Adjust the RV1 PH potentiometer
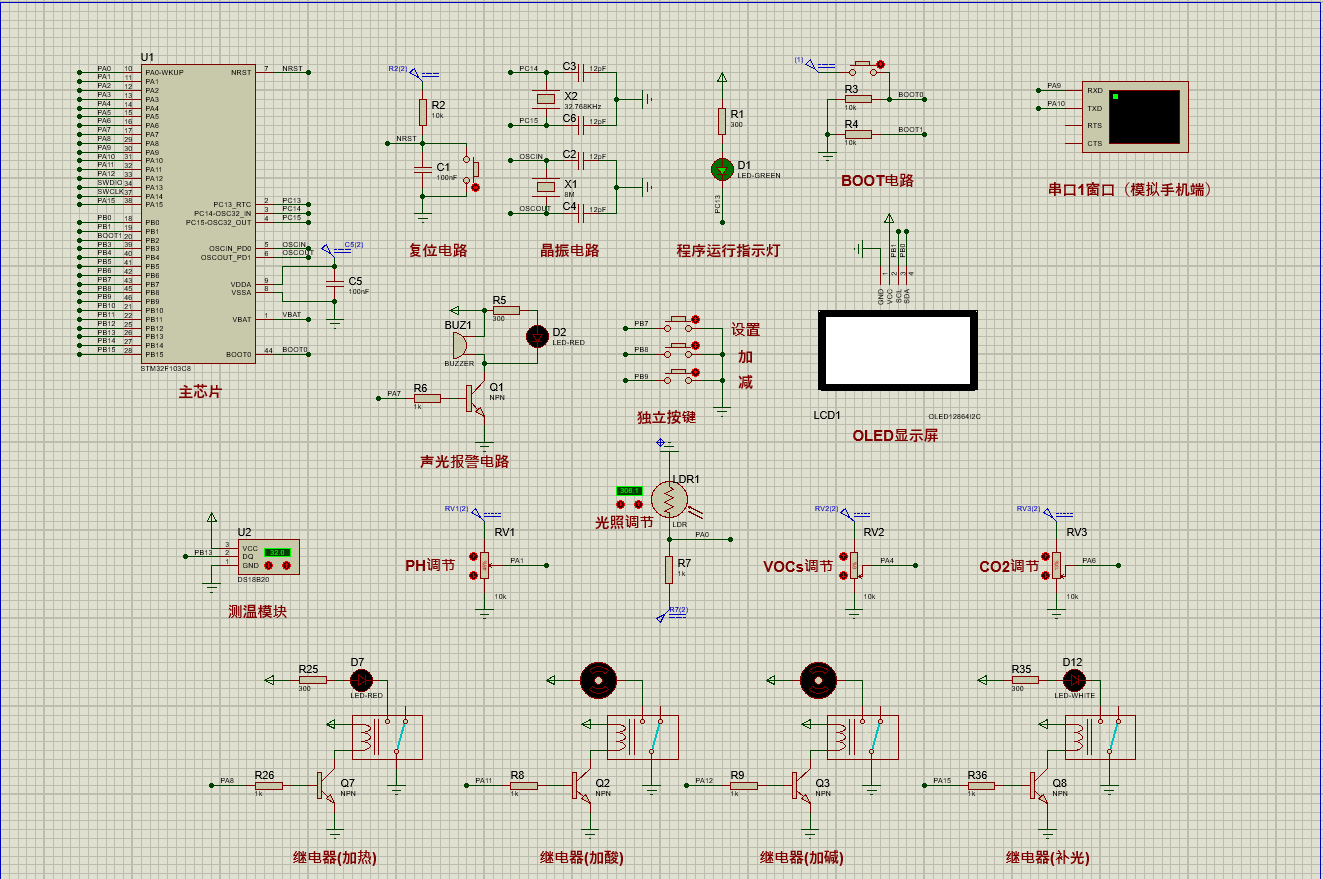 [x=484, y=566]
